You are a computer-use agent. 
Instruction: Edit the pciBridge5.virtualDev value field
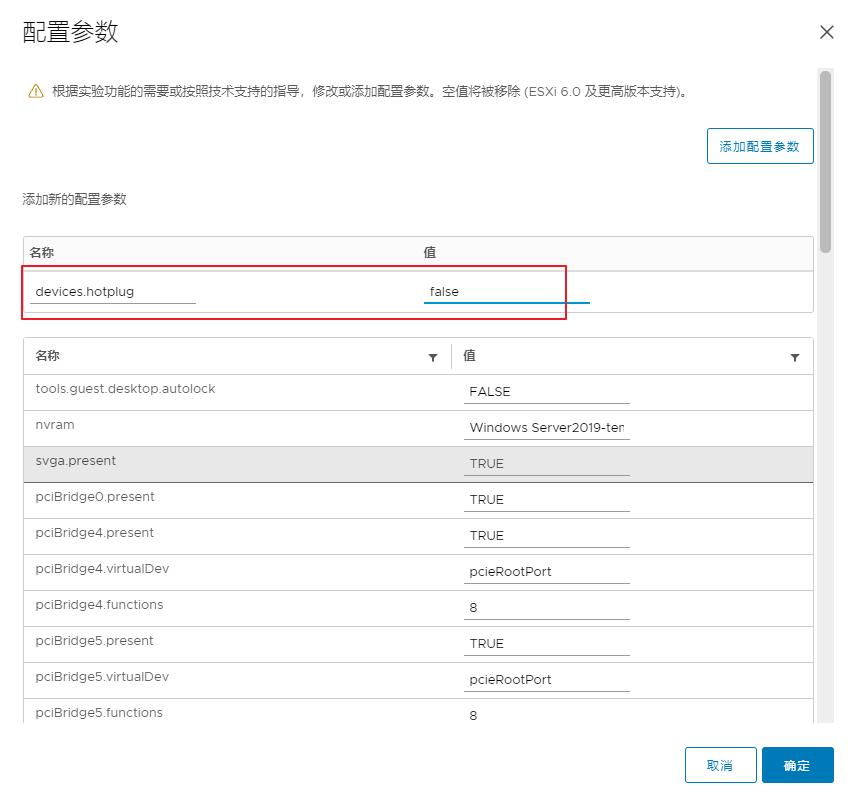[546, 680]
